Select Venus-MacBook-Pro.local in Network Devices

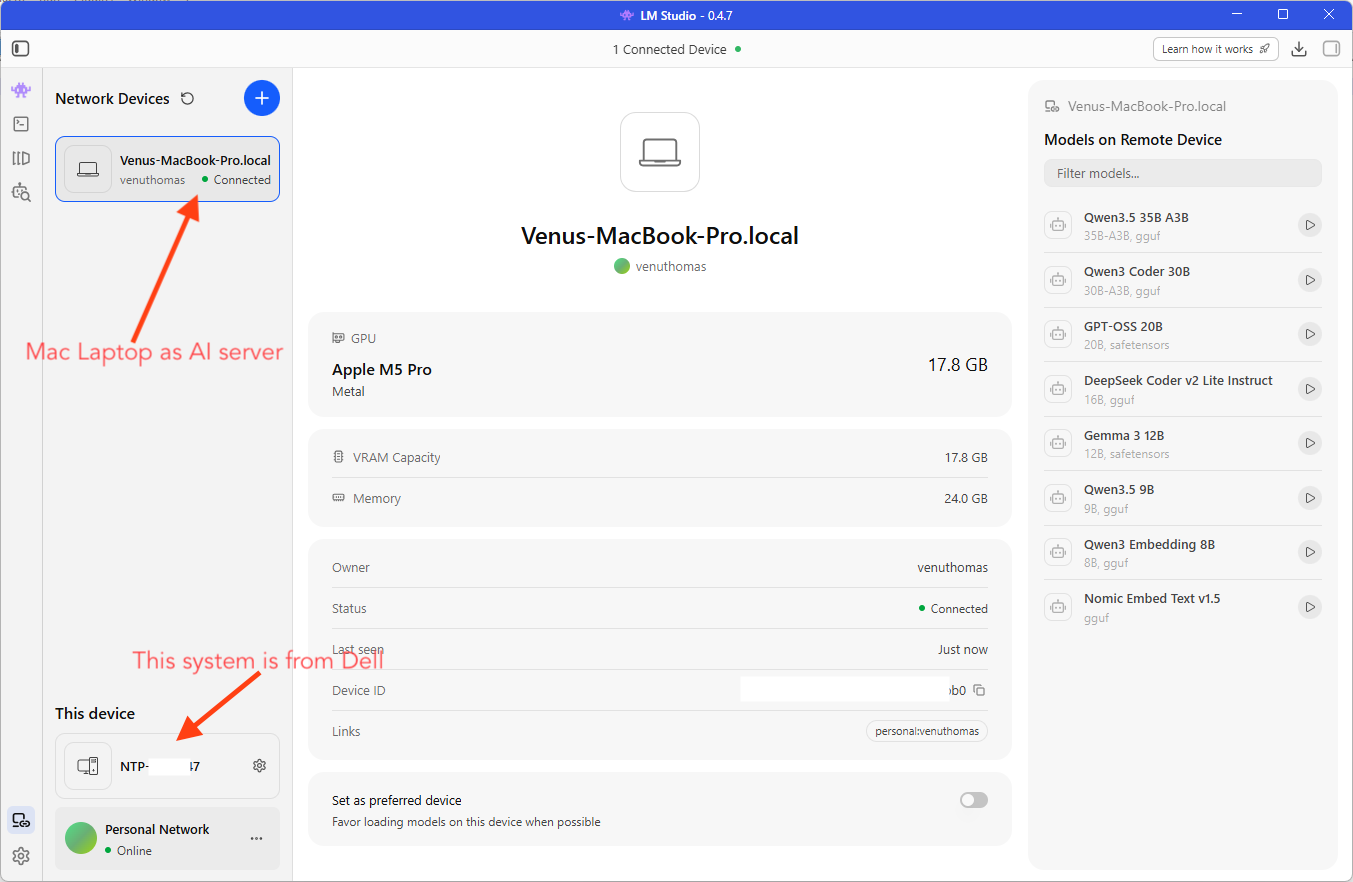click(x=167, y=169)
